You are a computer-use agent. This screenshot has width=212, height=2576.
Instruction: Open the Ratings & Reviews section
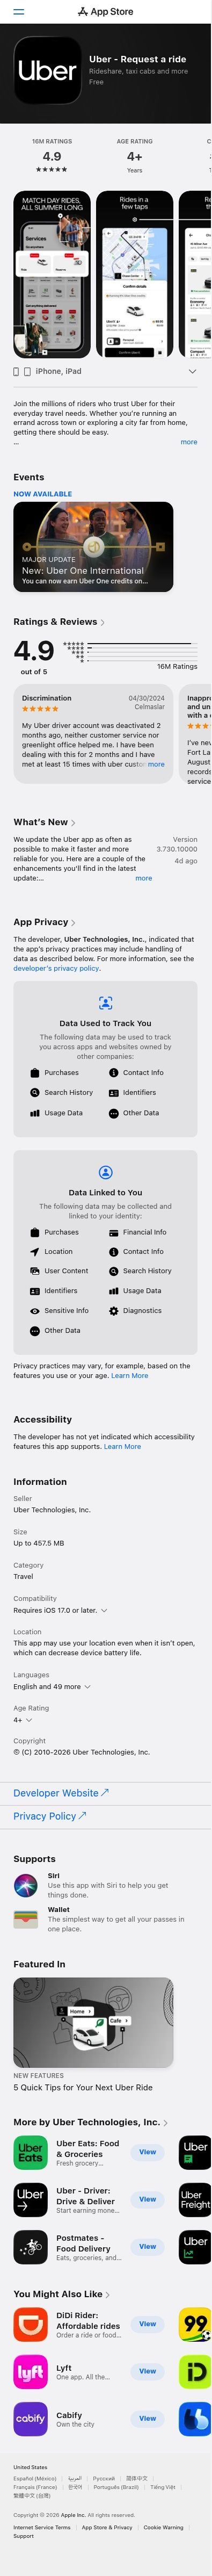pyautogui.click(x=58, y=621)
